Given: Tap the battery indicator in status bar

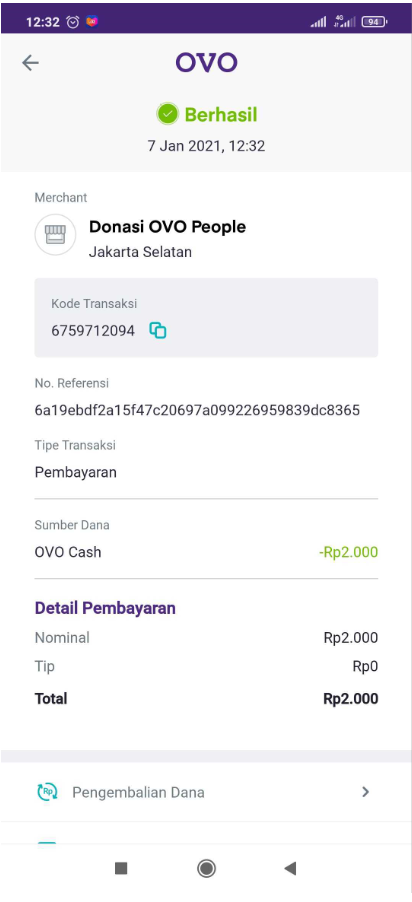Looking at the screenshot, I should (x=374, y=22).
